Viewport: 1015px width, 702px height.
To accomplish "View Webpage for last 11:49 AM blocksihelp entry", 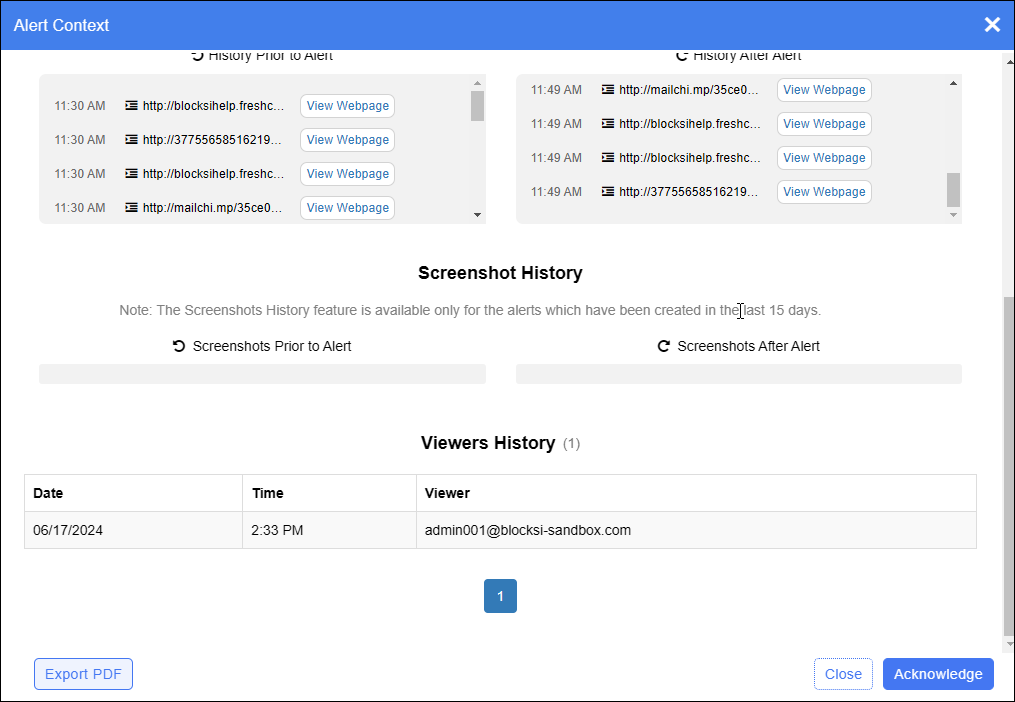I will [824, 158].
